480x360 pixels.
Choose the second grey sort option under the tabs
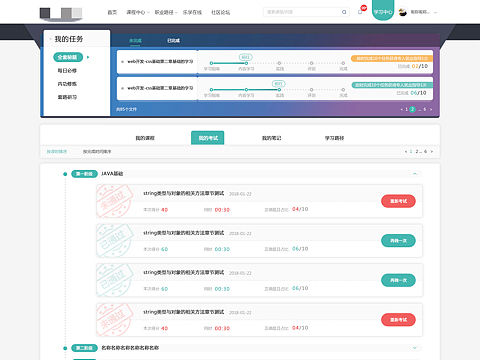pyautogui.click(x=97, y=152)
